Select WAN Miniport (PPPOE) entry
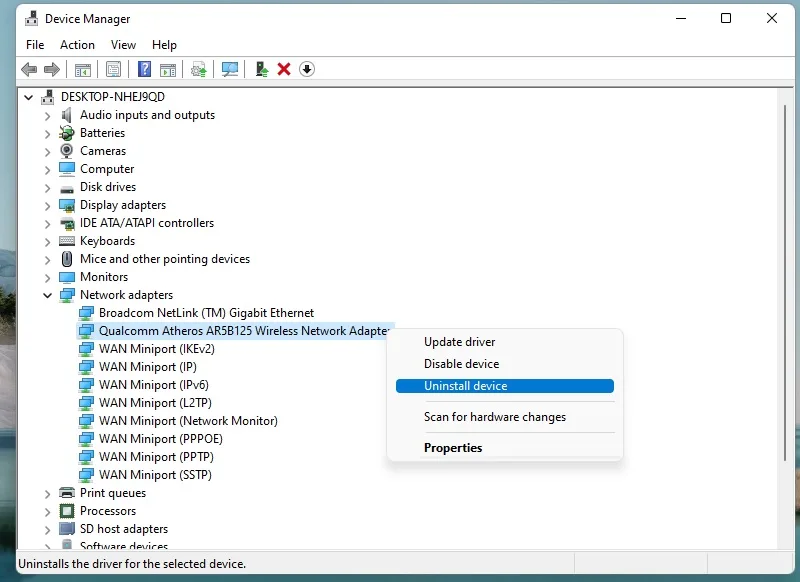Viewport: 800px width, 582px height. (x=151, y=439)
